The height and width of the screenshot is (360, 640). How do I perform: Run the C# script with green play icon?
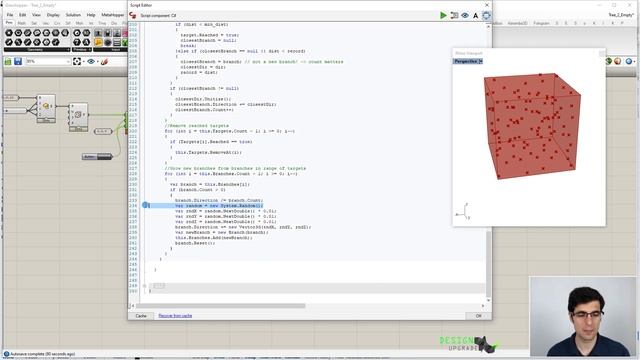[443, 16]
